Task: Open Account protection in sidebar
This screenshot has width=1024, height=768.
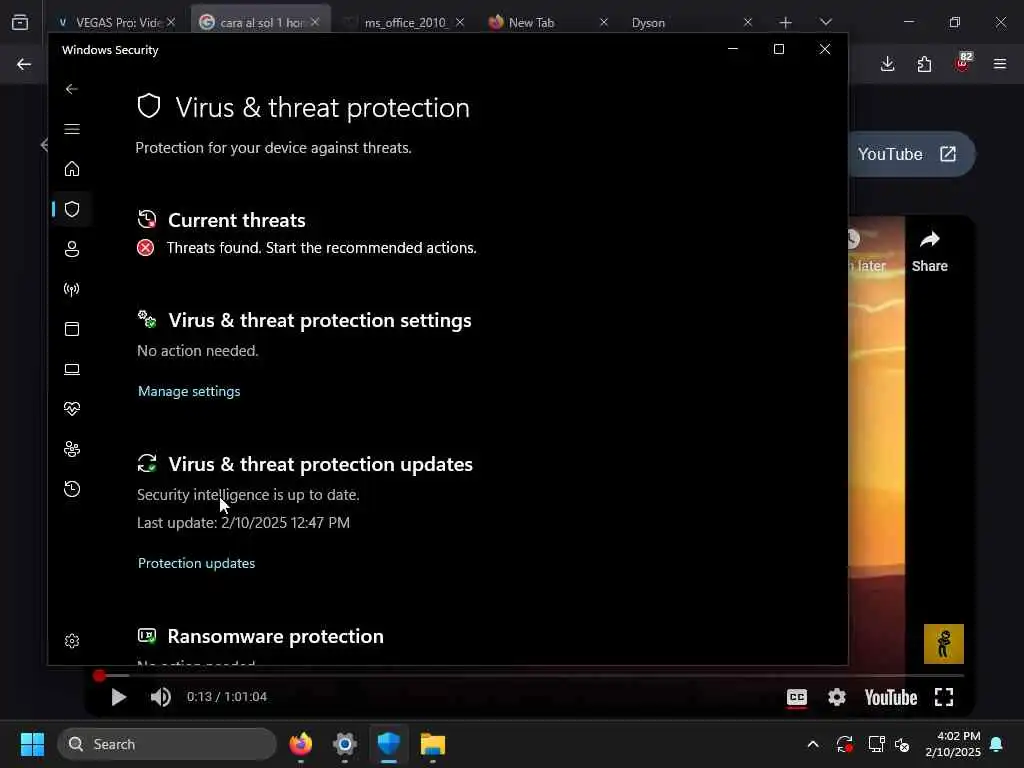Action: pos(72,249)
